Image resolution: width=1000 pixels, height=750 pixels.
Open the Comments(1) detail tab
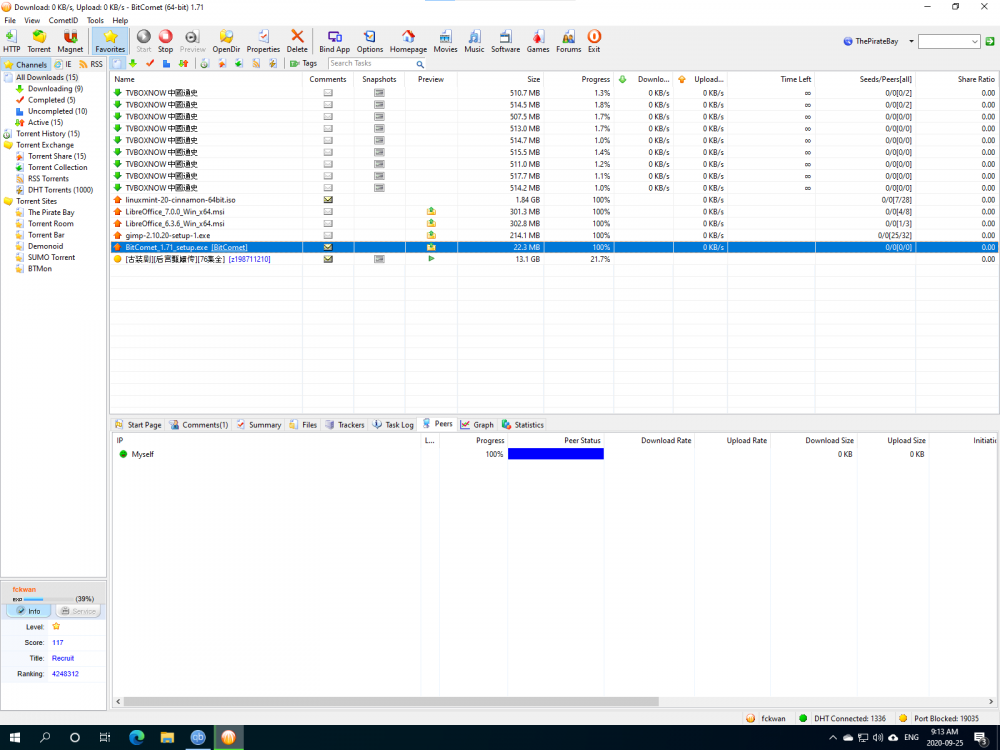[x=198, y=425]
